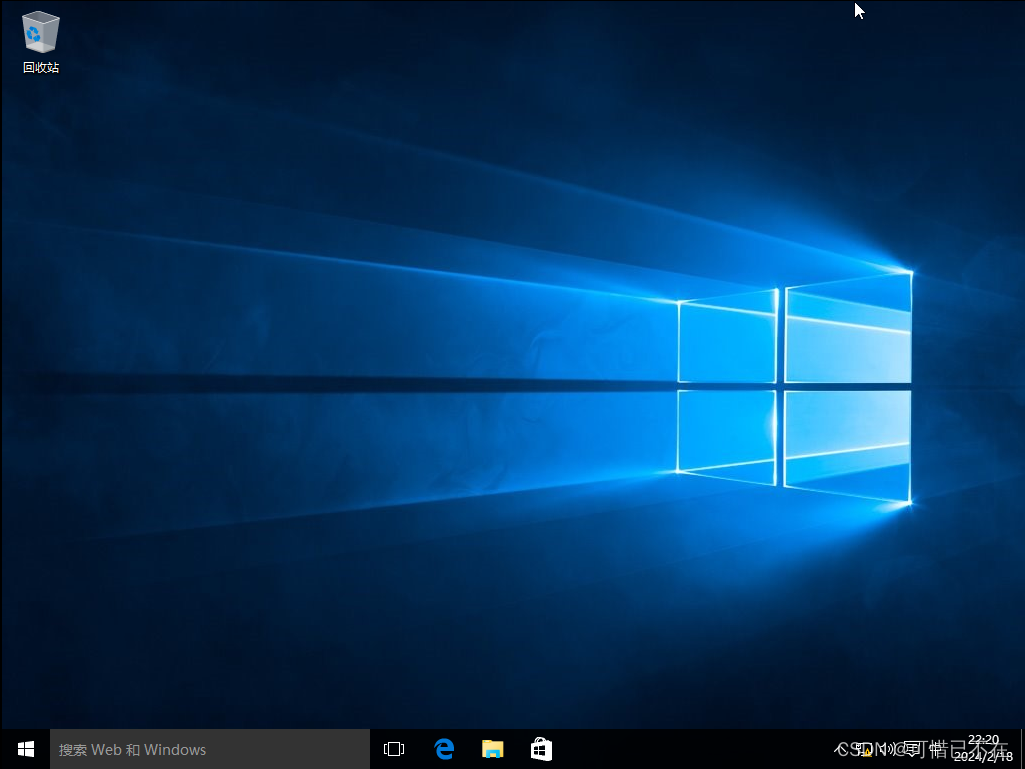Click the Show desktop strip at taskbar end
Screen dimensions: 1025x769
(x=1022, y=749)
